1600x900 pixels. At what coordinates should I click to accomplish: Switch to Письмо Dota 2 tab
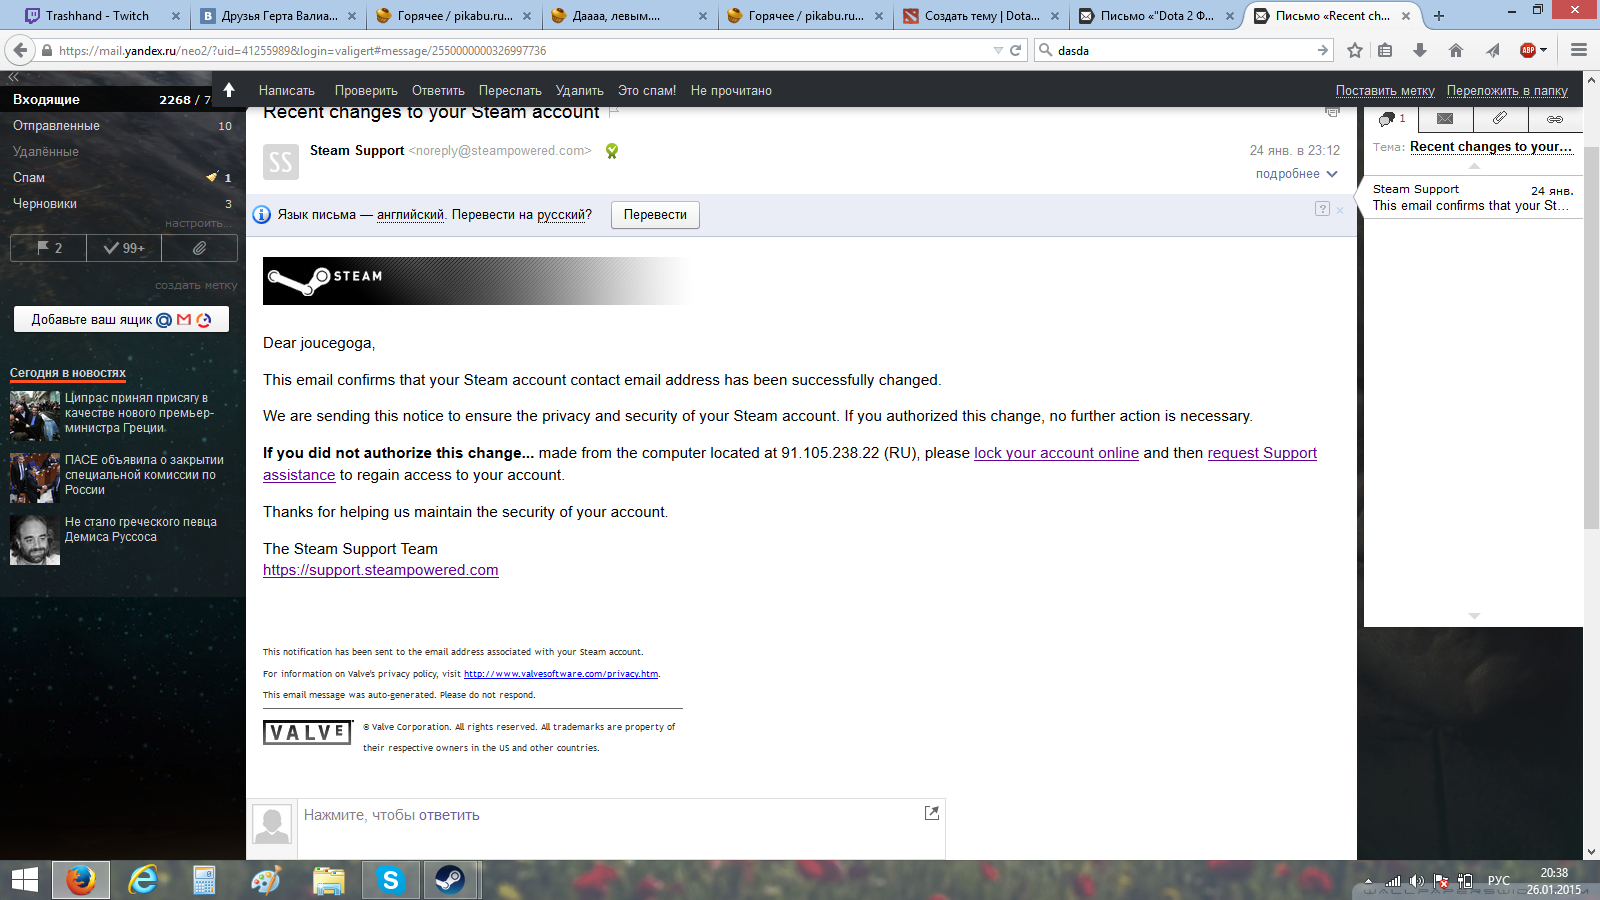coord(1157,16)
